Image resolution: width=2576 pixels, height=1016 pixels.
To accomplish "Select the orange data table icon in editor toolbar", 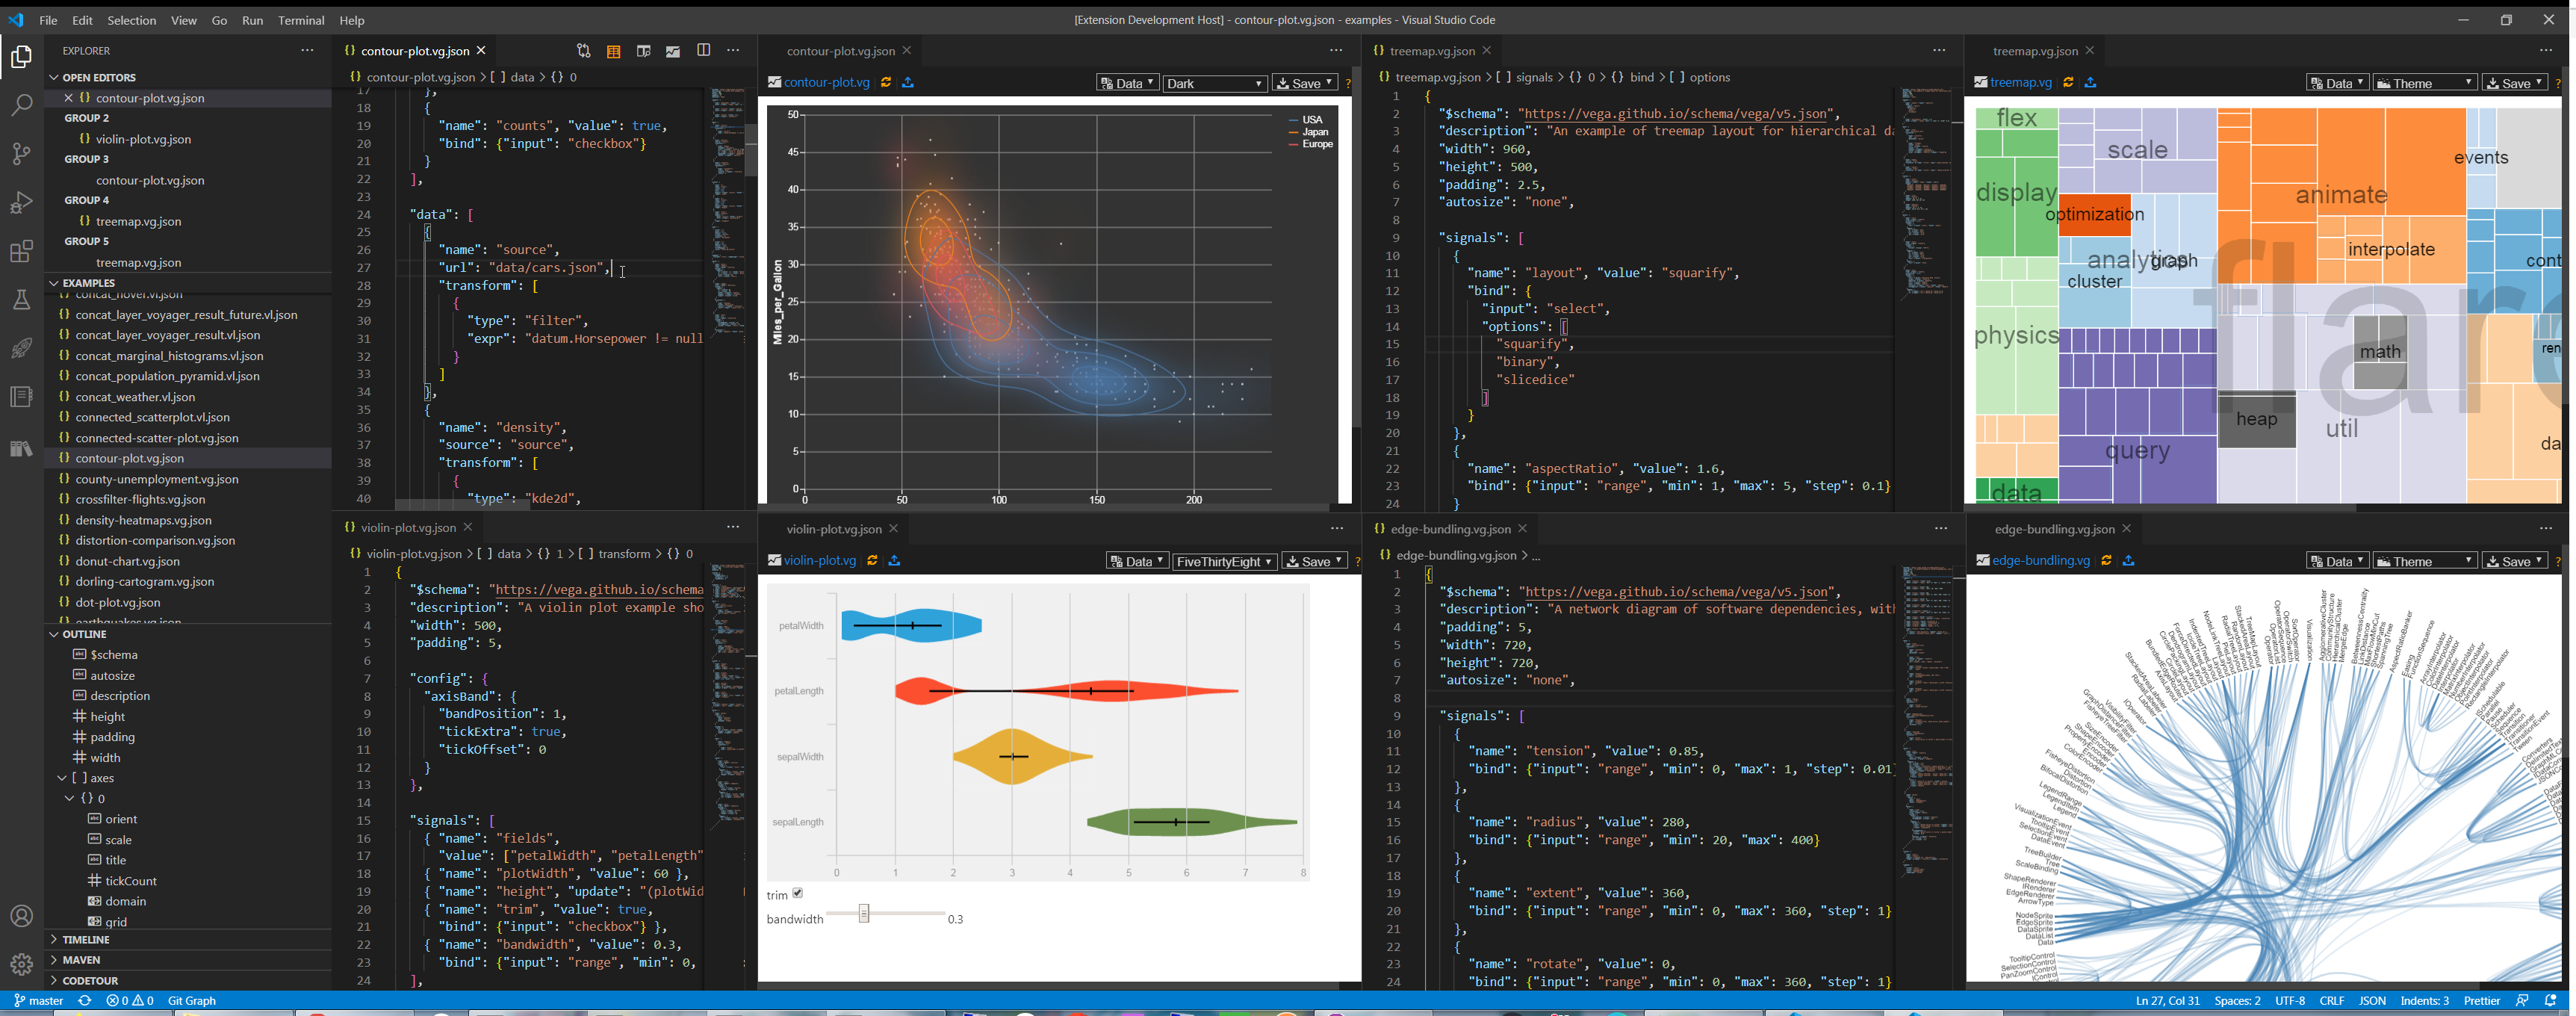I will point(613,50).
